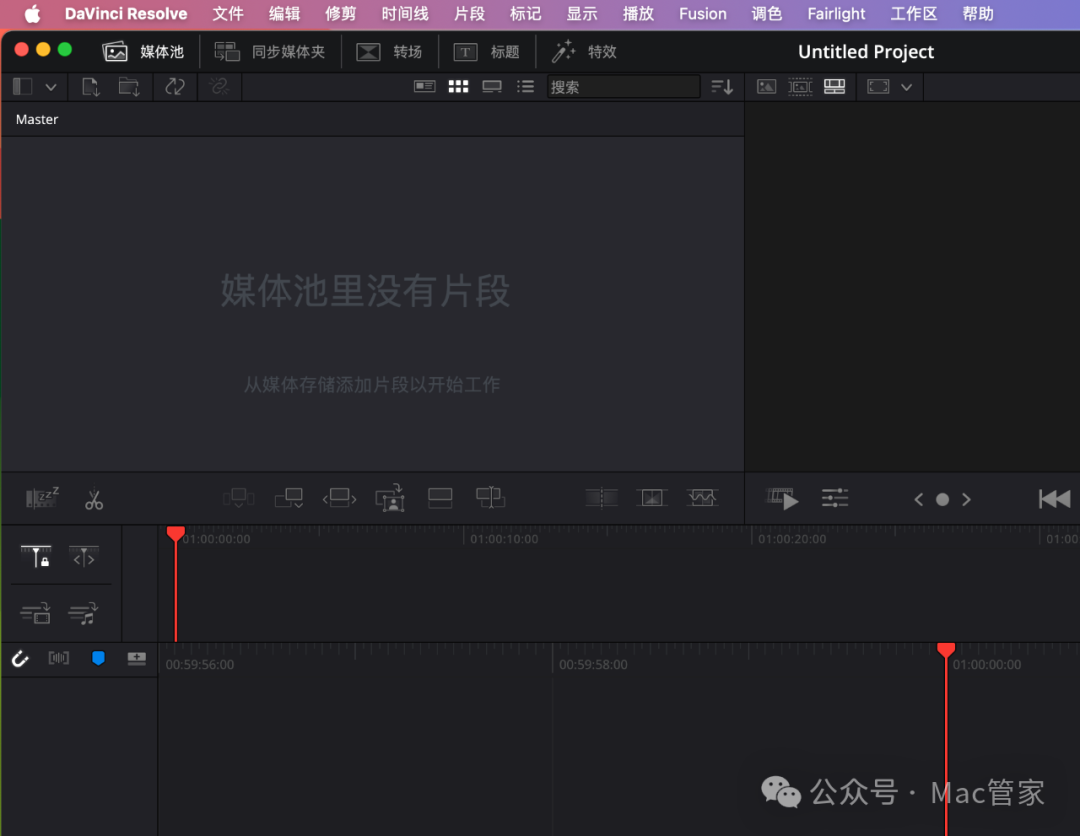Add a blue marker

click(98, 658)
